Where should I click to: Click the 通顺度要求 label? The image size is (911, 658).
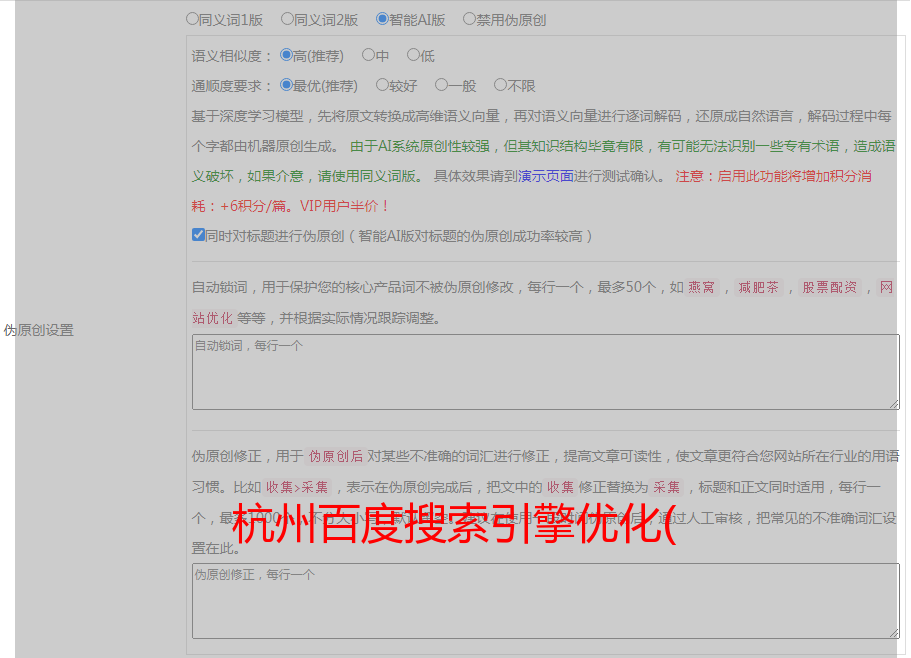[x=232, y=86]
